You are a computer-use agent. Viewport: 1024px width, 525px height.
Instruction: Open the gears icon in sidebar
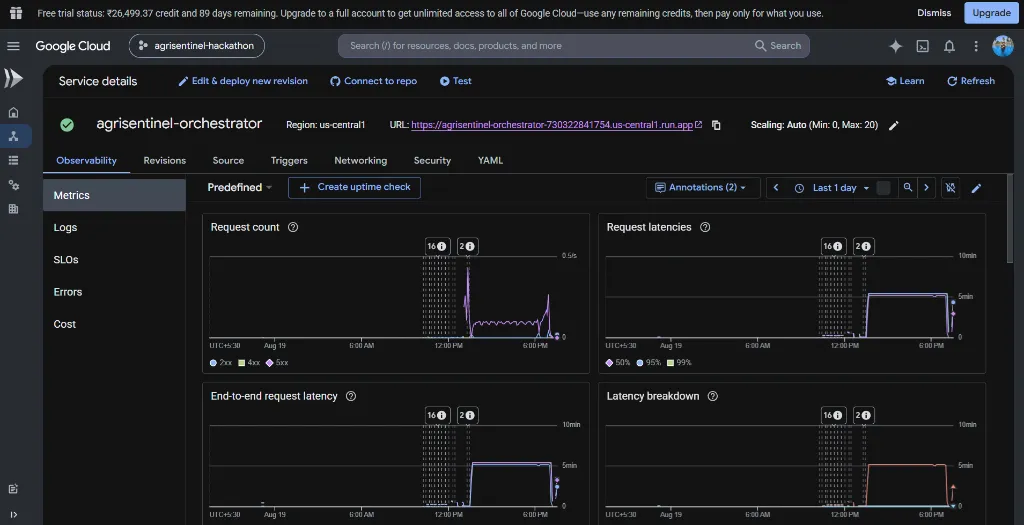tap(13, 185)
